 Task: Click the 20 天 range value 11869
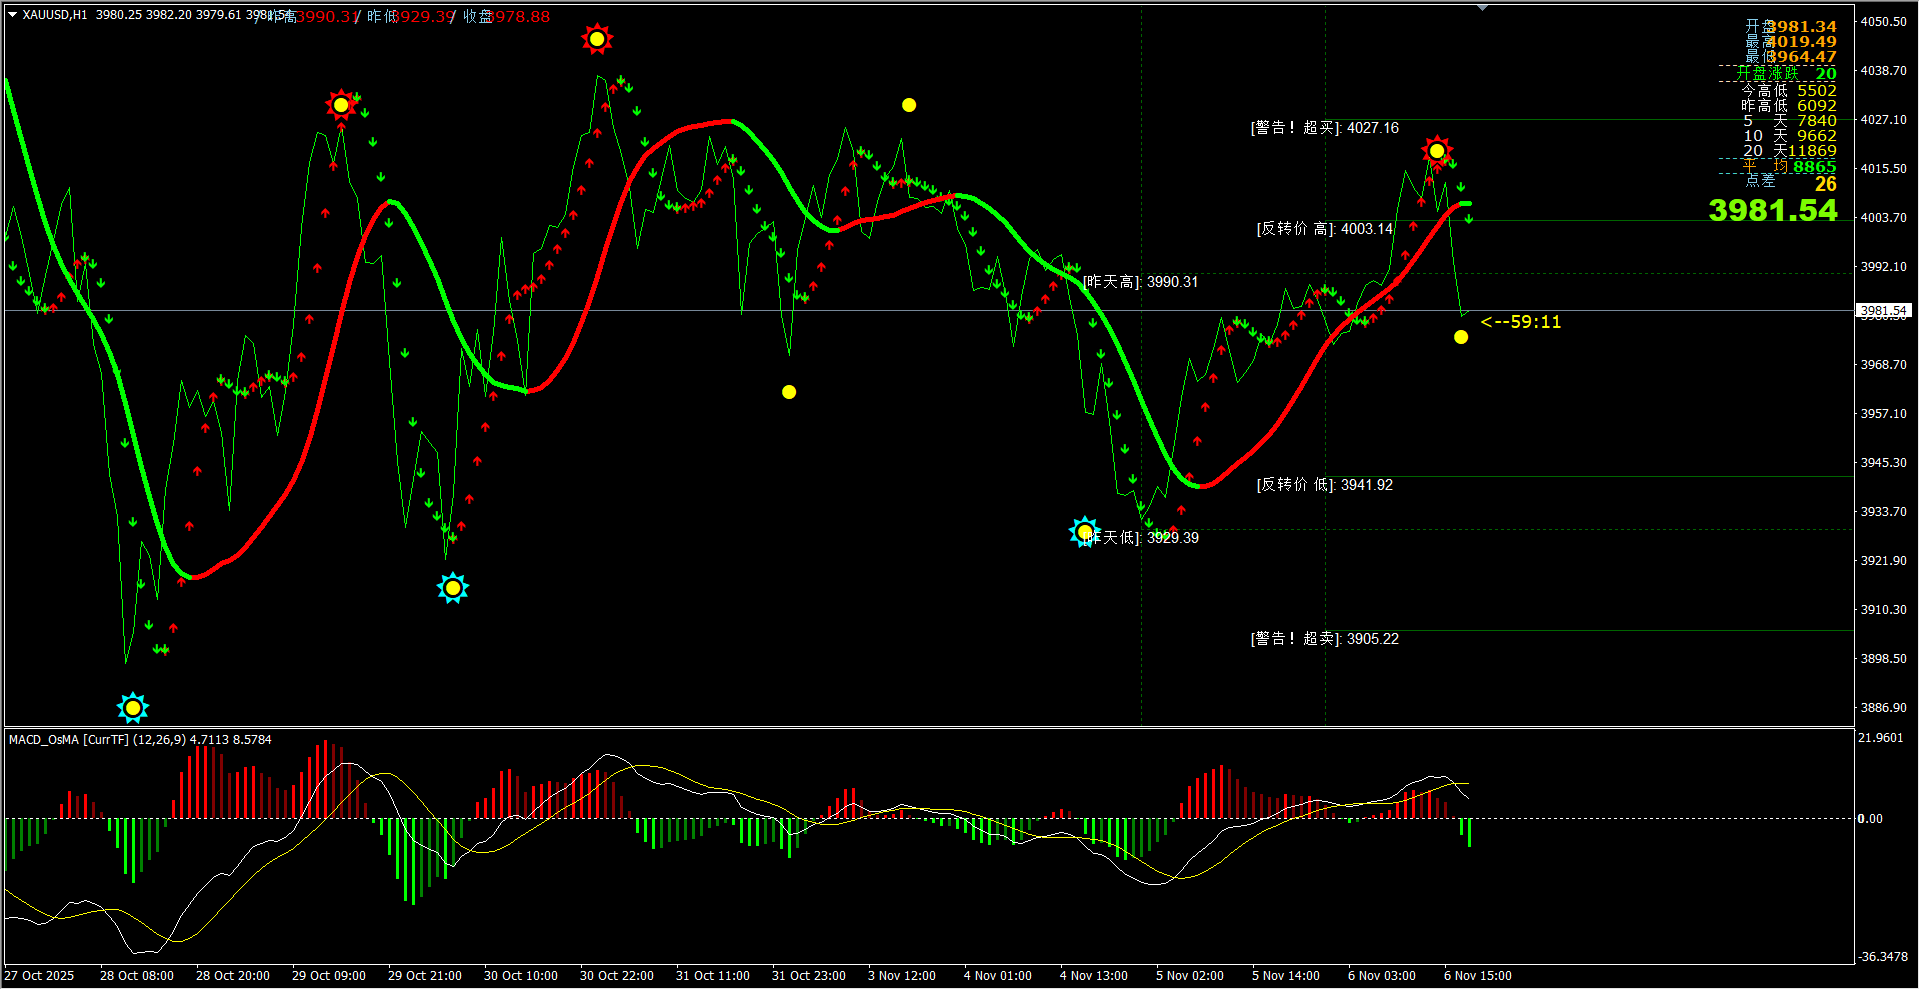(1812, 151)
